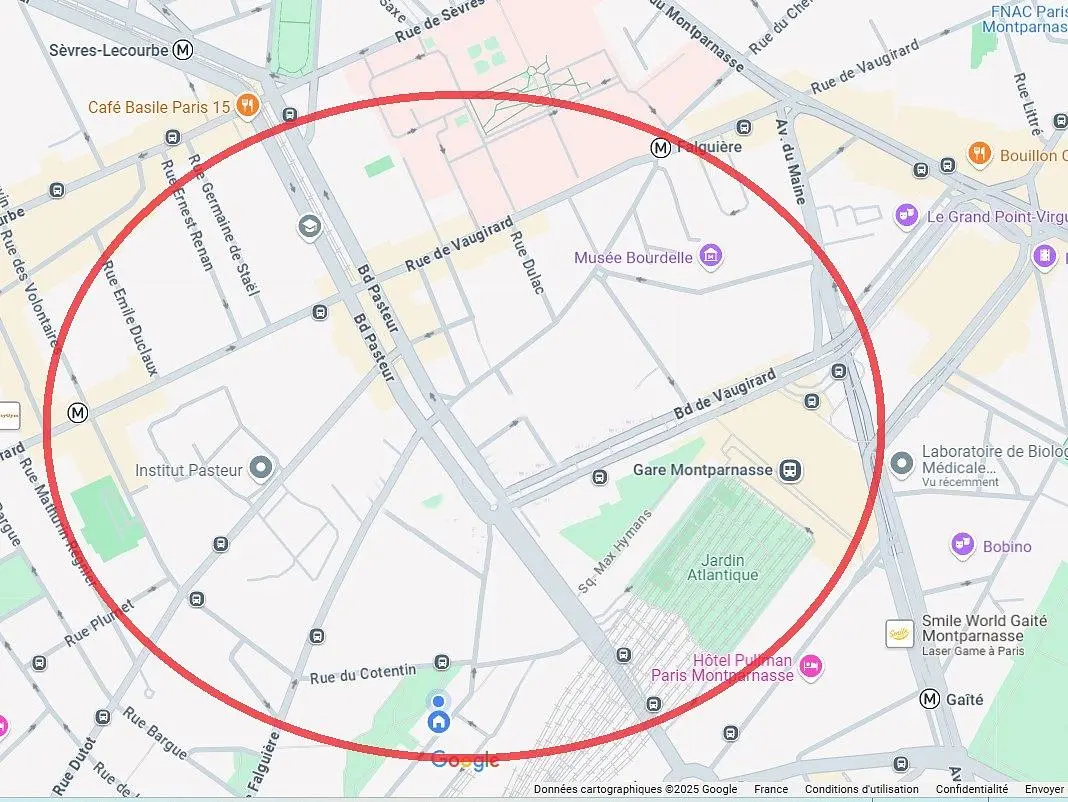
Task: Click the Gaîté metro station icon
Action: (930, 699)
